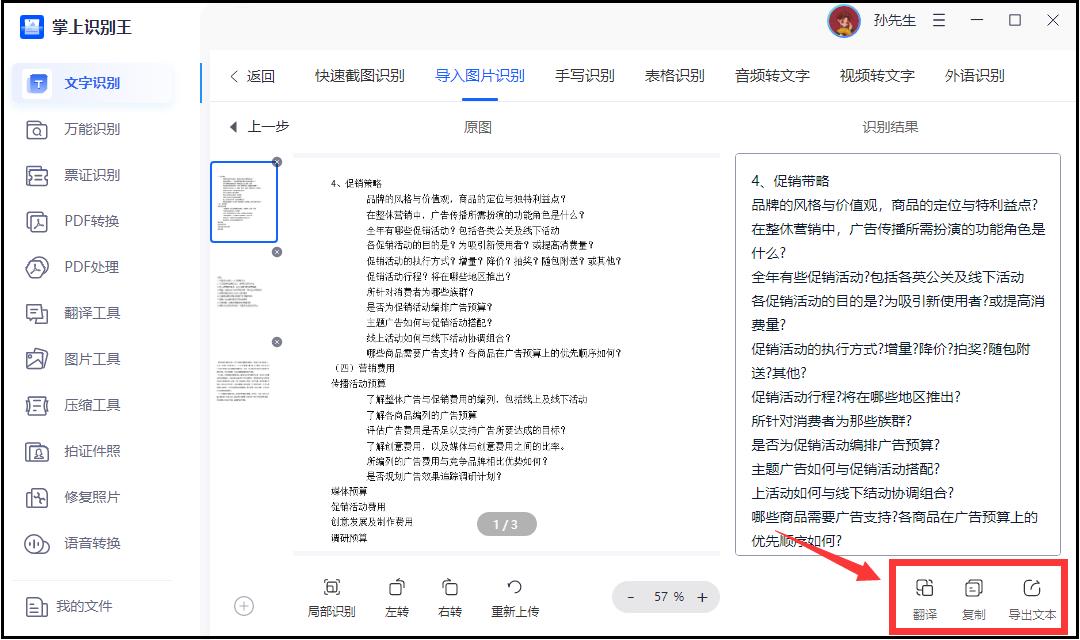Switch to the 手写识别 tab
This screenshot has height=640, width=1080.
pos(585,75)
